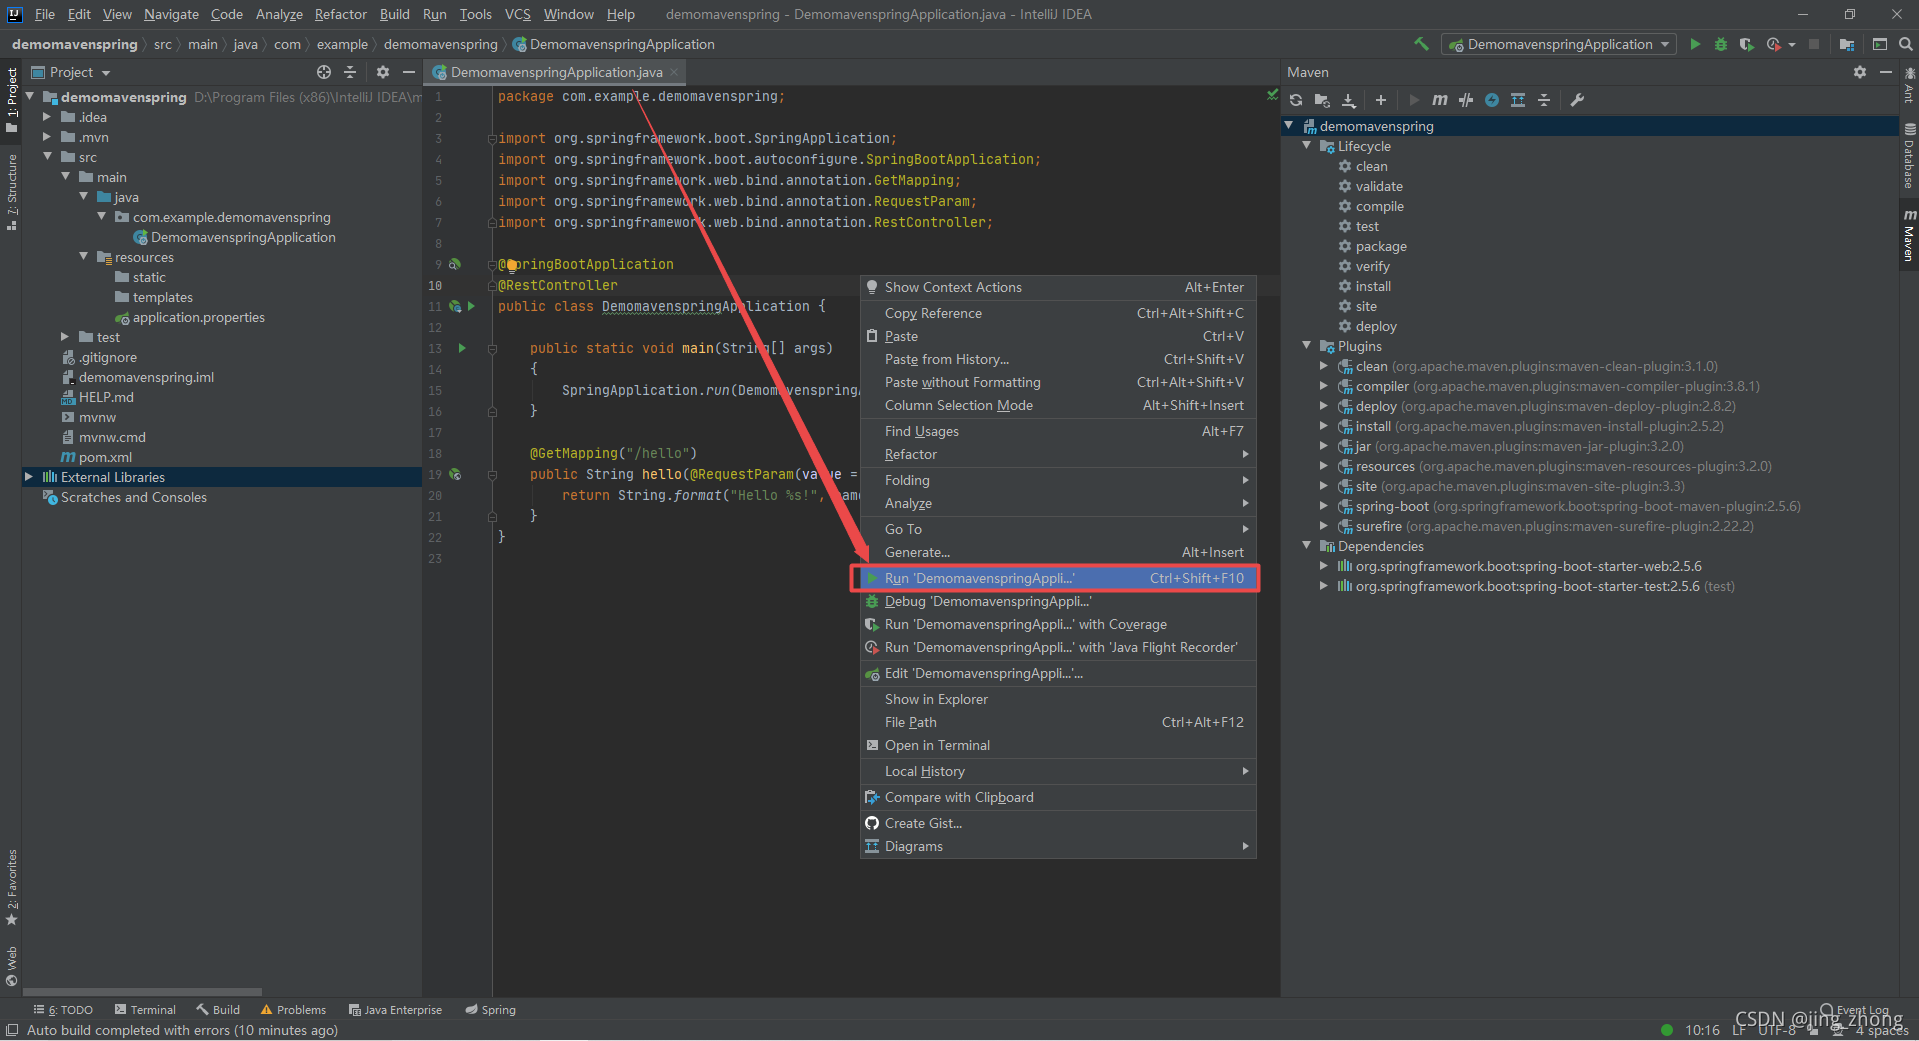The height and width of the screenshot is (1041, 1919).
Task: Click the 10:16 caret position indicator in status bar
Action: (x=1702, y=1030)
